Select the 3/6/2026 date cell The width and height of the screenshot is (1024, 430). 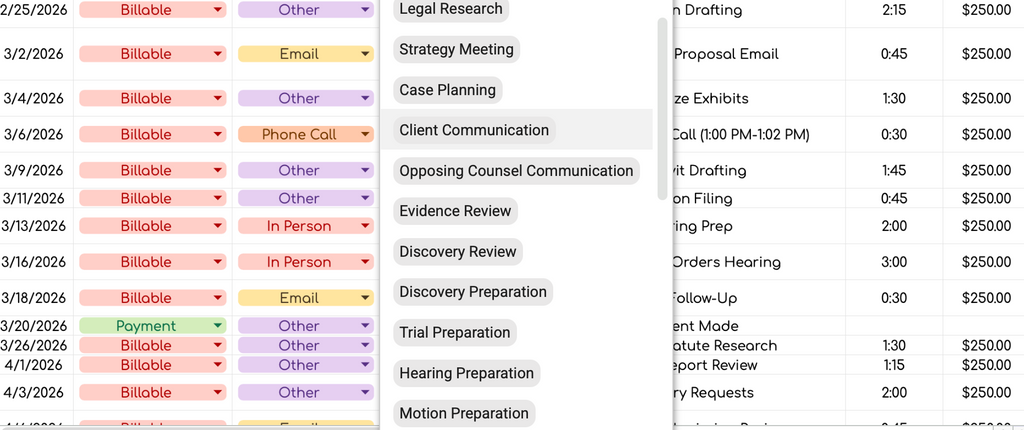(36, 135)
